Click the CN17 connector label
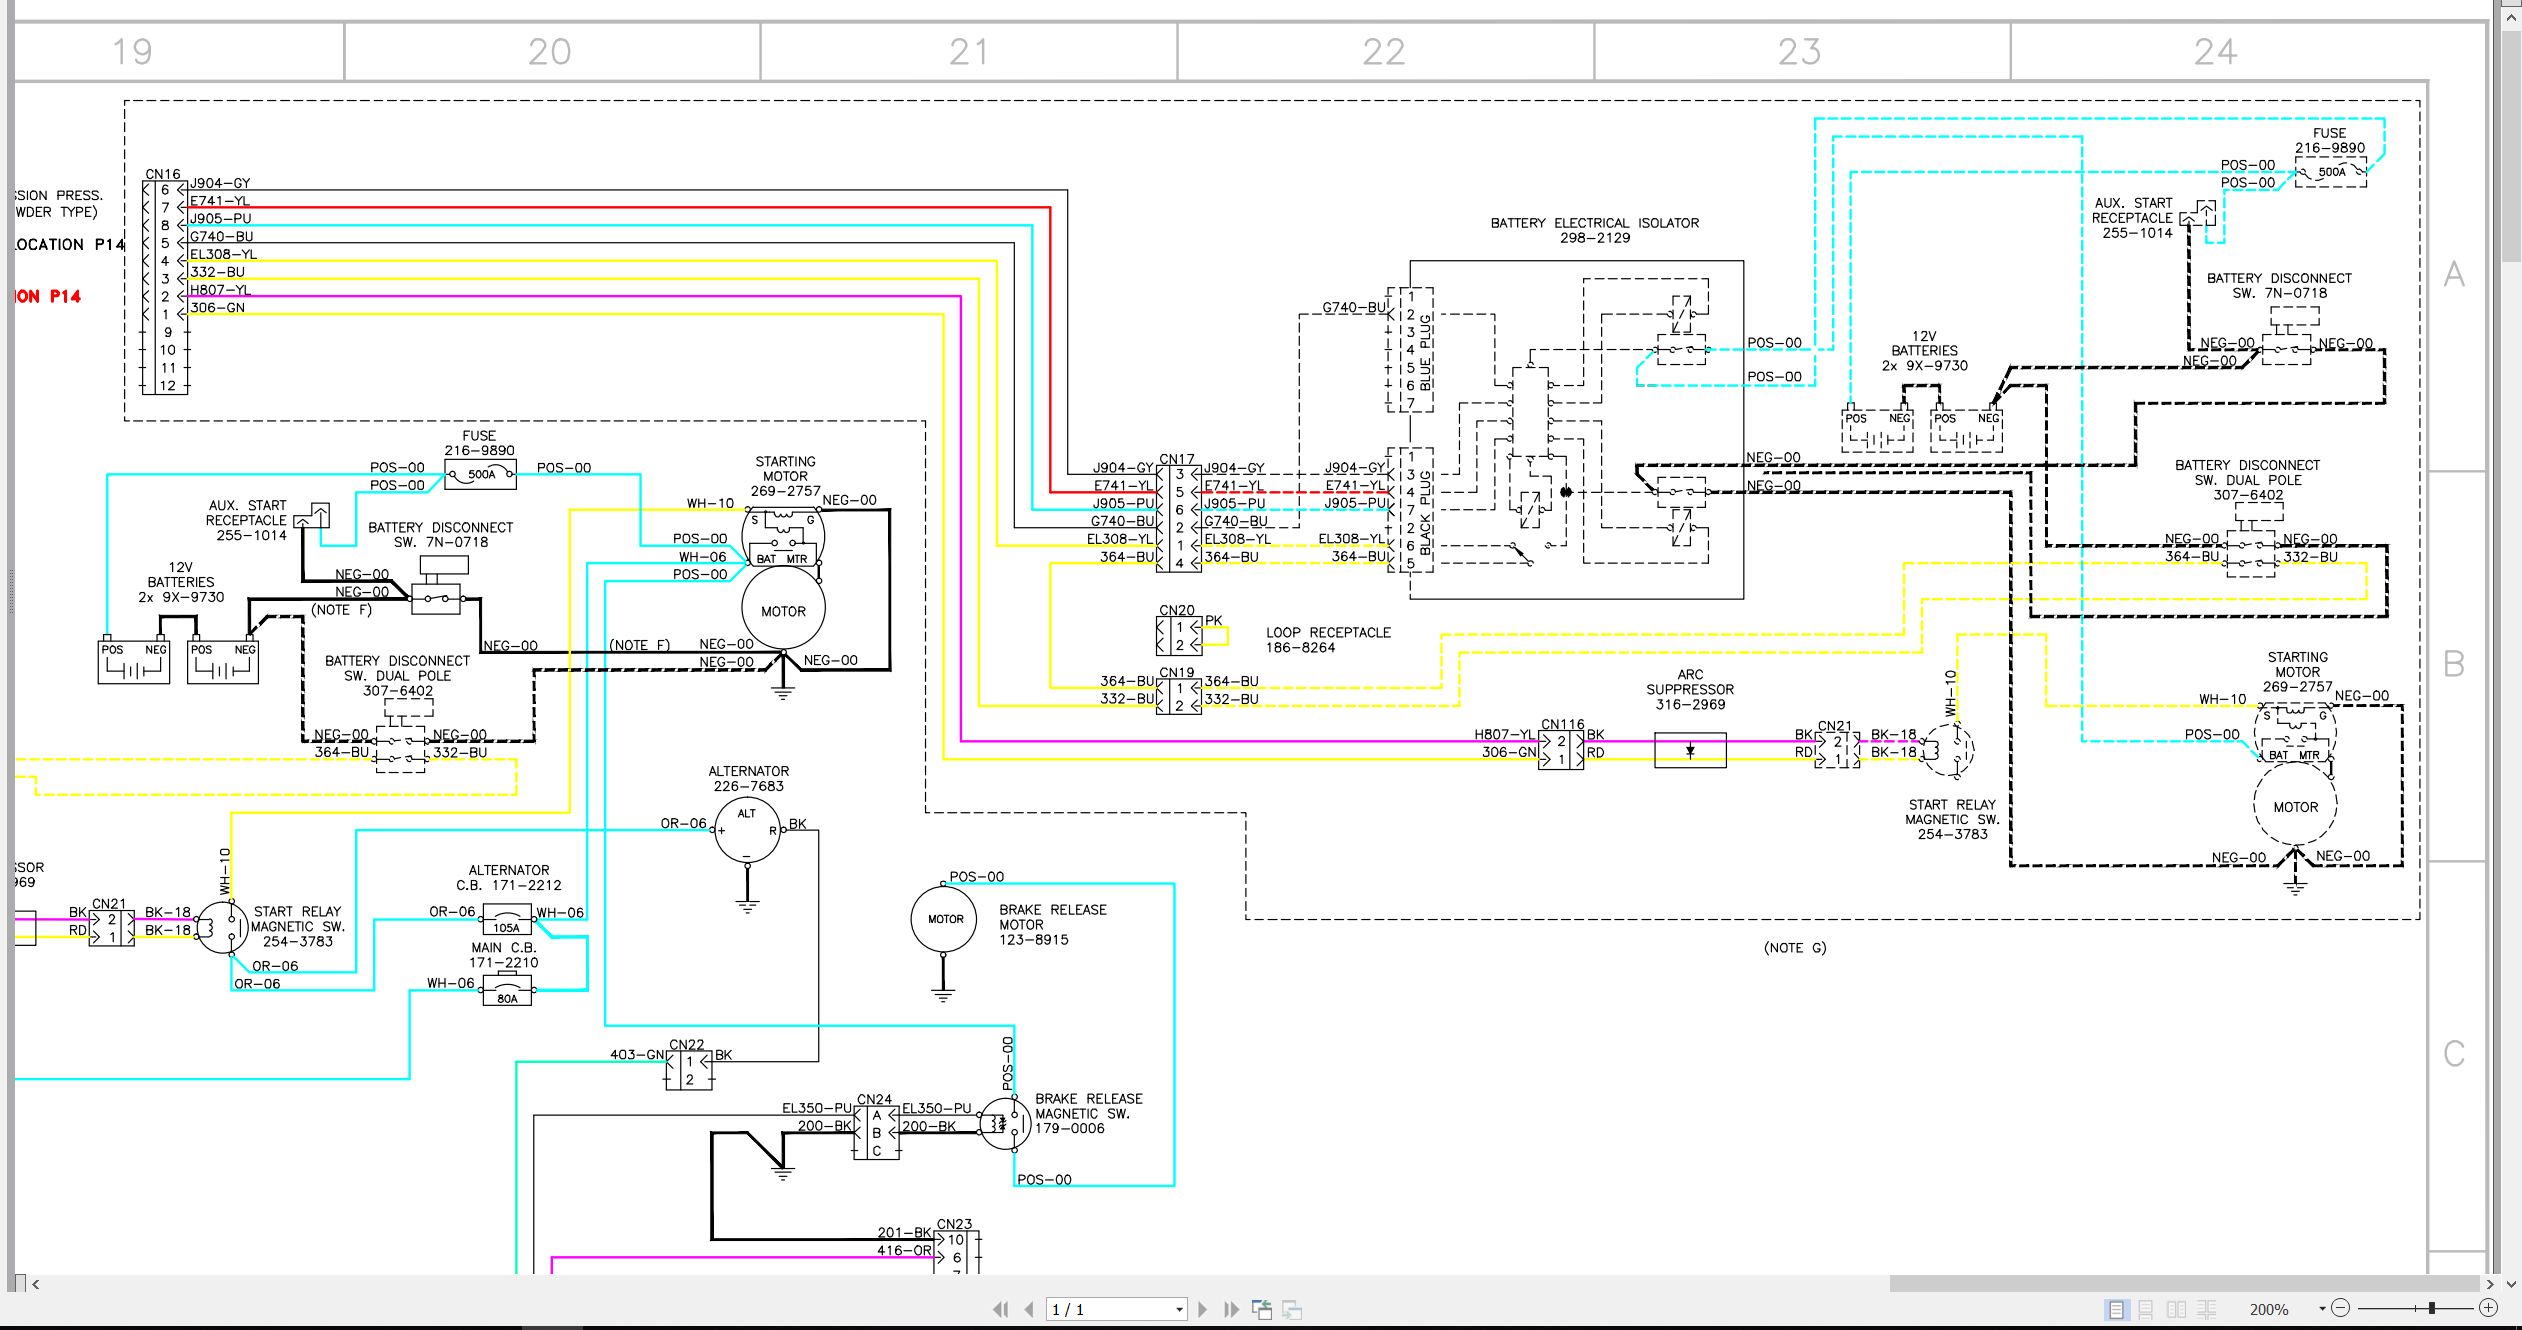This screenshot has height=1330, width=2522. tap(1176, 459)
